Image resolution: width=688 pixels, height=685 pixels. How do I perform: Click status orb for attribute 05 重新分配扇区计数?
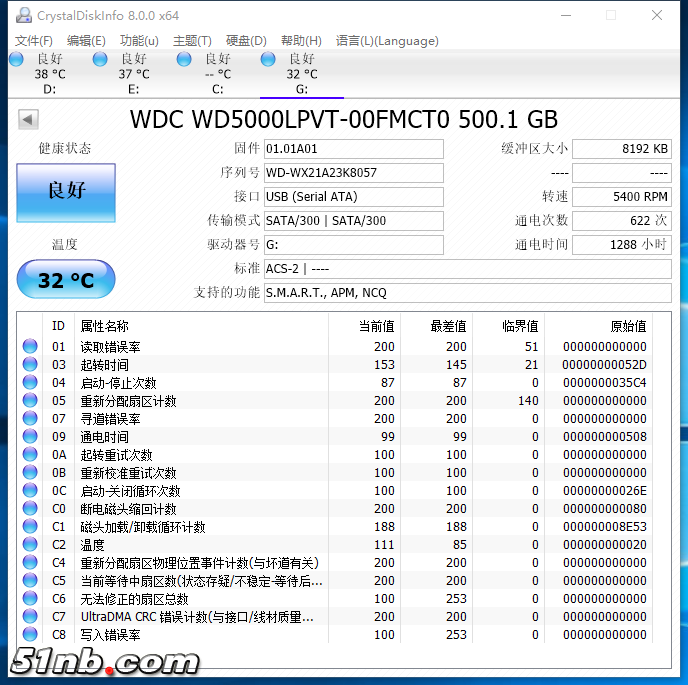(x=30, y=401)
